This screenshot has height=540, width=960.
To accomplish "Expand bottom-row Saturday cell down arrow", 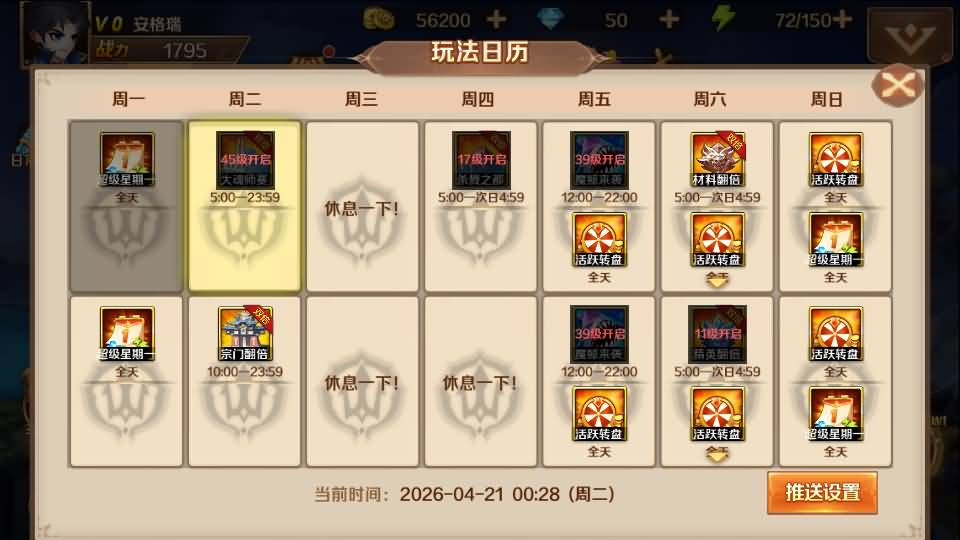I will pyautogui.click(x=717, y=454).
